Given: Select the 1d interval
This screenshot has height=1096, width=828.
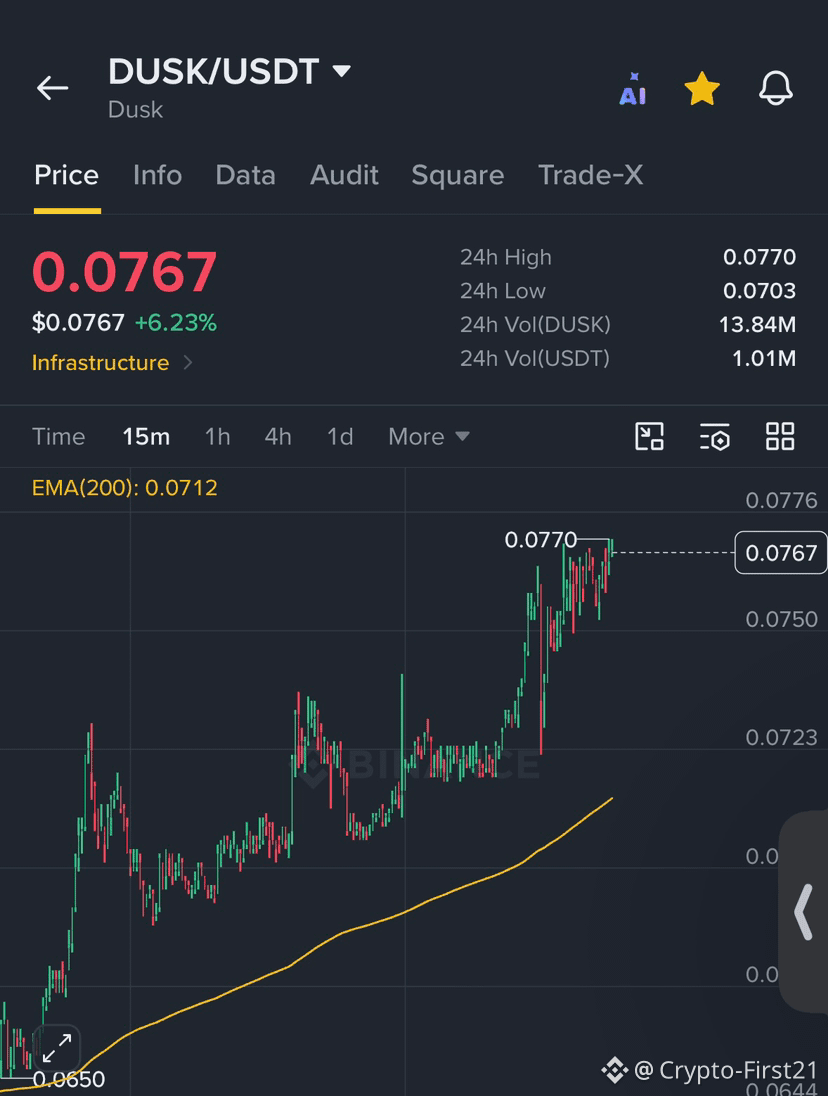Looking at the screenshot, I should tap(340, 437).
